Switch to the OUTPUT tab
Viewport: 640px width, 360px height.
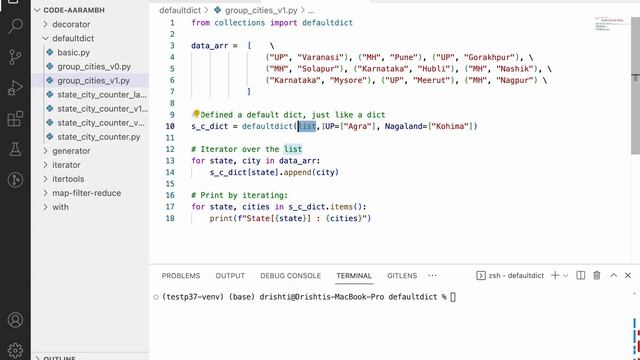point(230,276)
